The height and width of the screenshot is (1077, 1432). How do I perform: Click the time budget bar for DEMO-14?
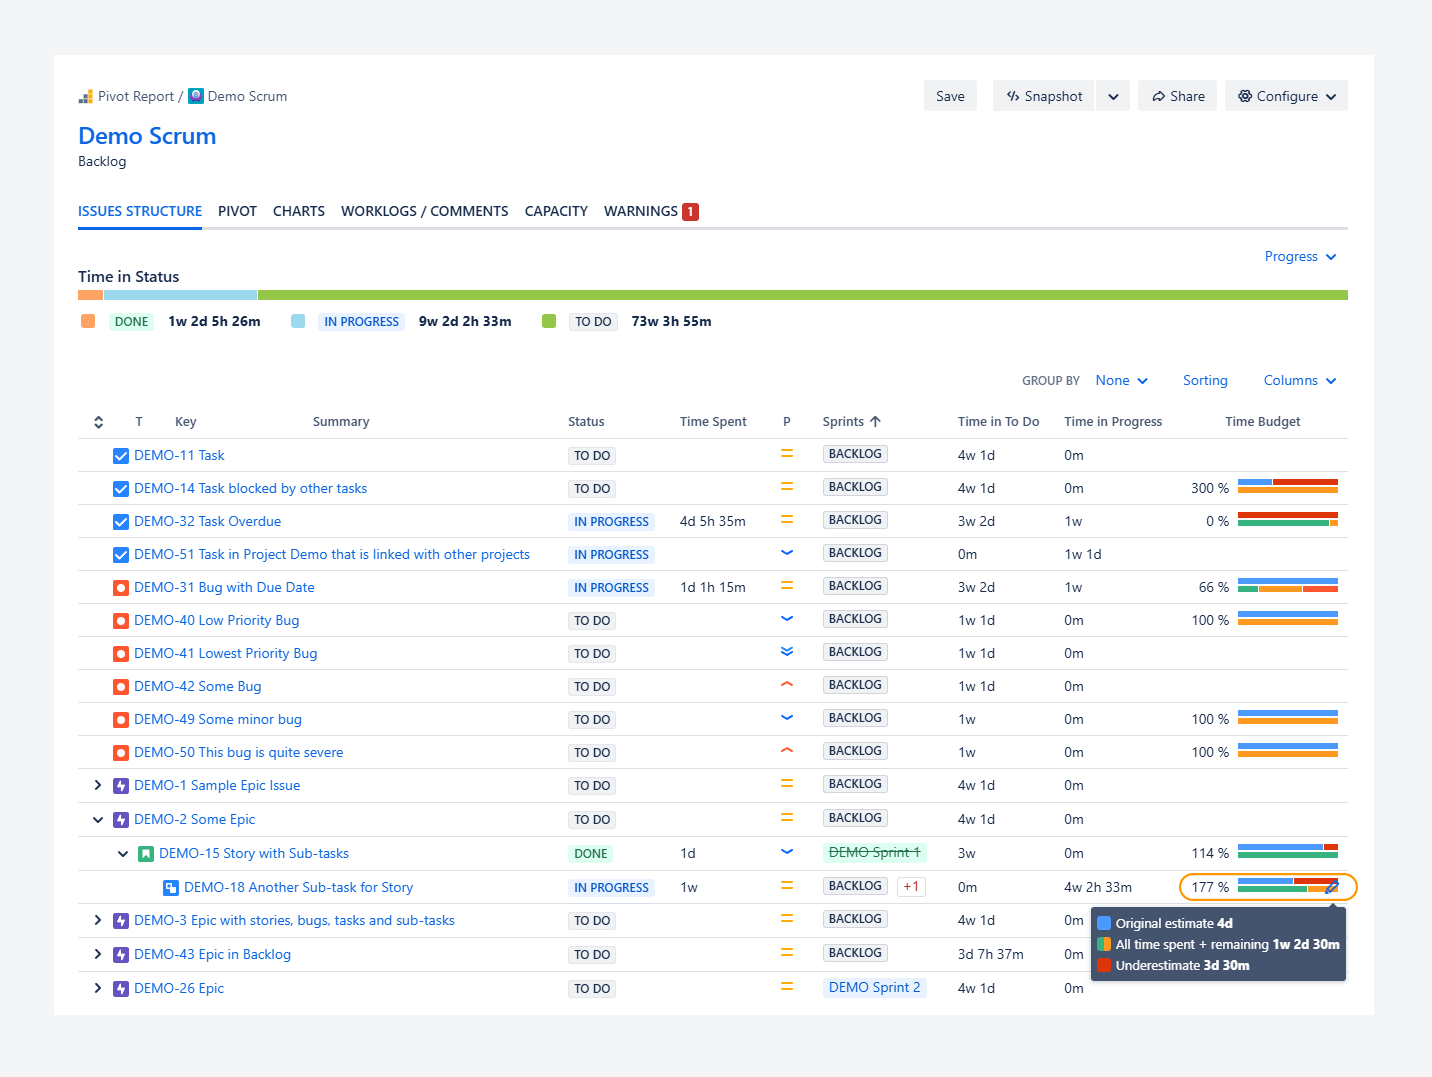click(1288, 486)
